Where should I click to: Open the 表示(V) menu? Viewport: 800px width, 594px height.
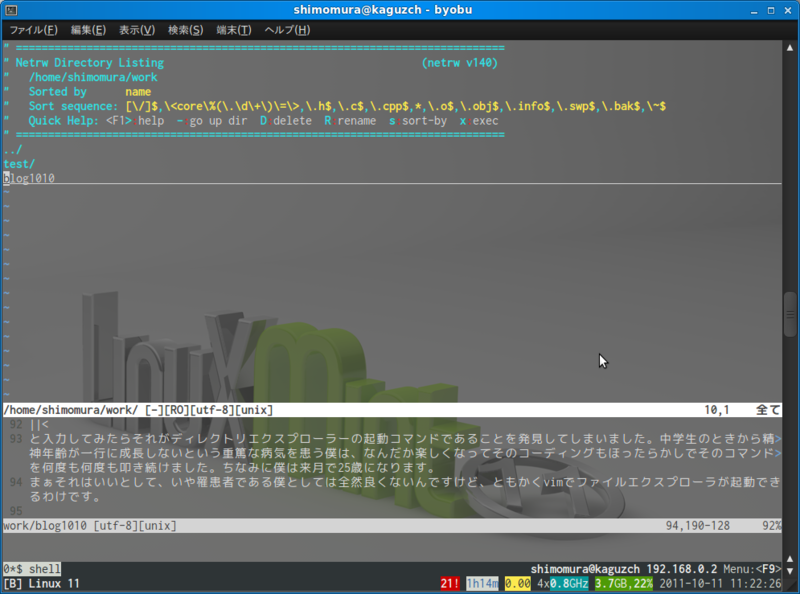click(137, 30)
